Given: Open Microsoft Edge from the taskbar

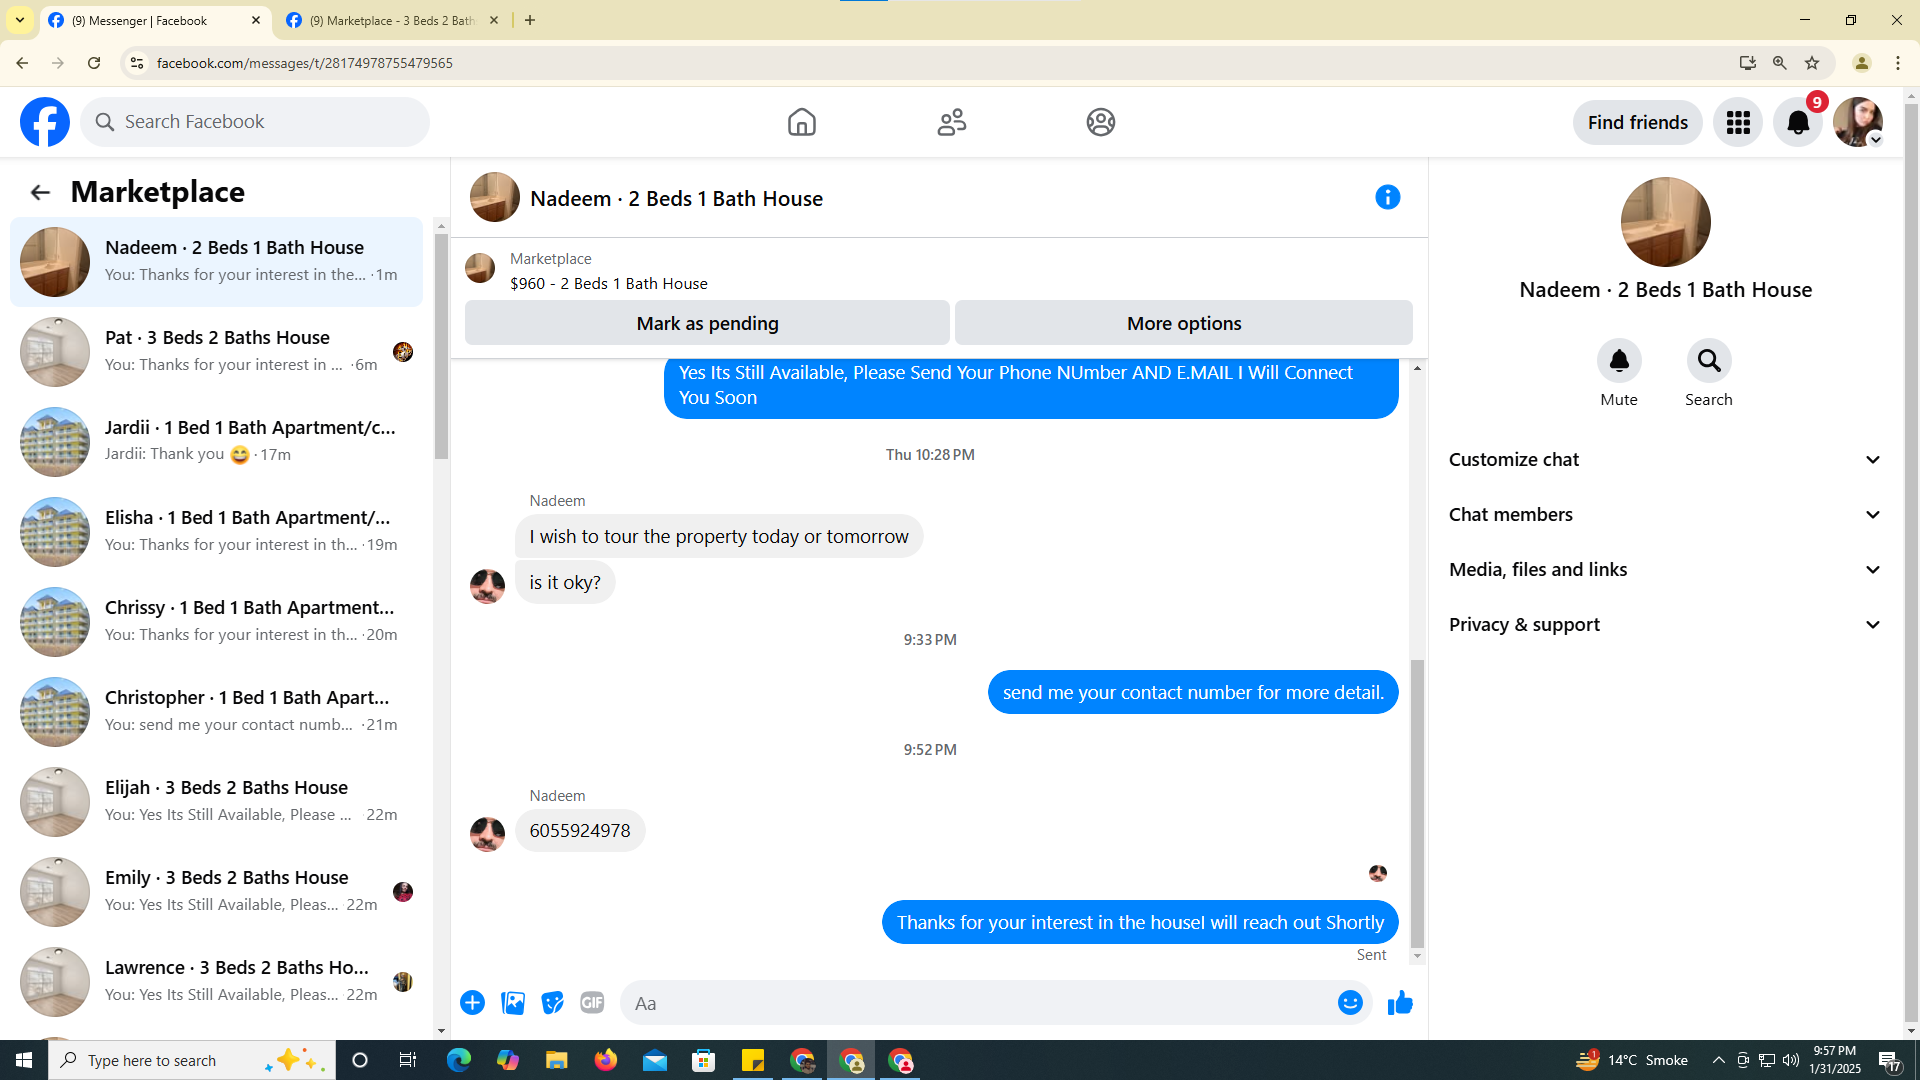Looking at the screenshot, I should click(x=459, y=1060).
